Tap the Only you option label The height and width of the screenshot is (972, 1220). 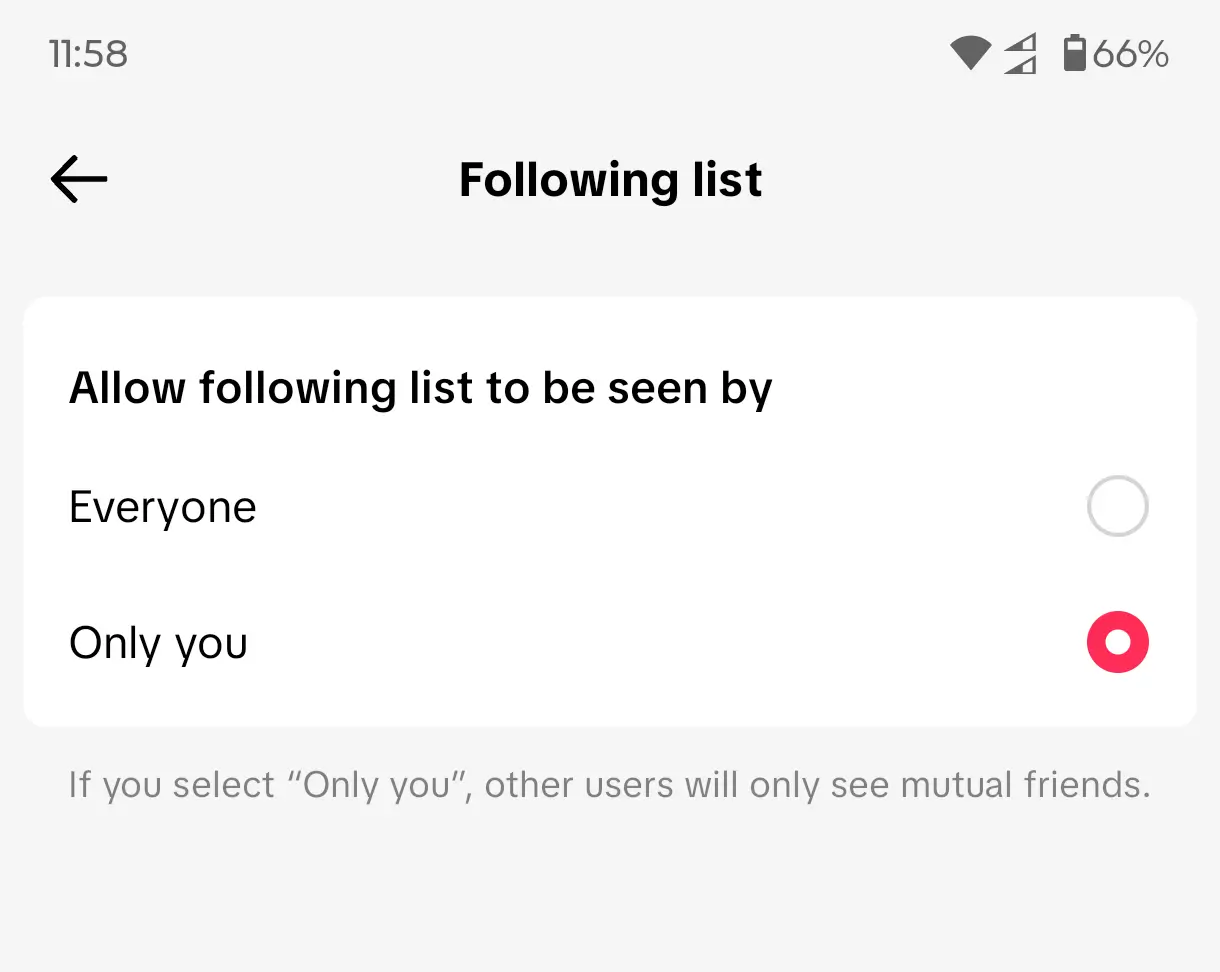click(x=158, y=643)
